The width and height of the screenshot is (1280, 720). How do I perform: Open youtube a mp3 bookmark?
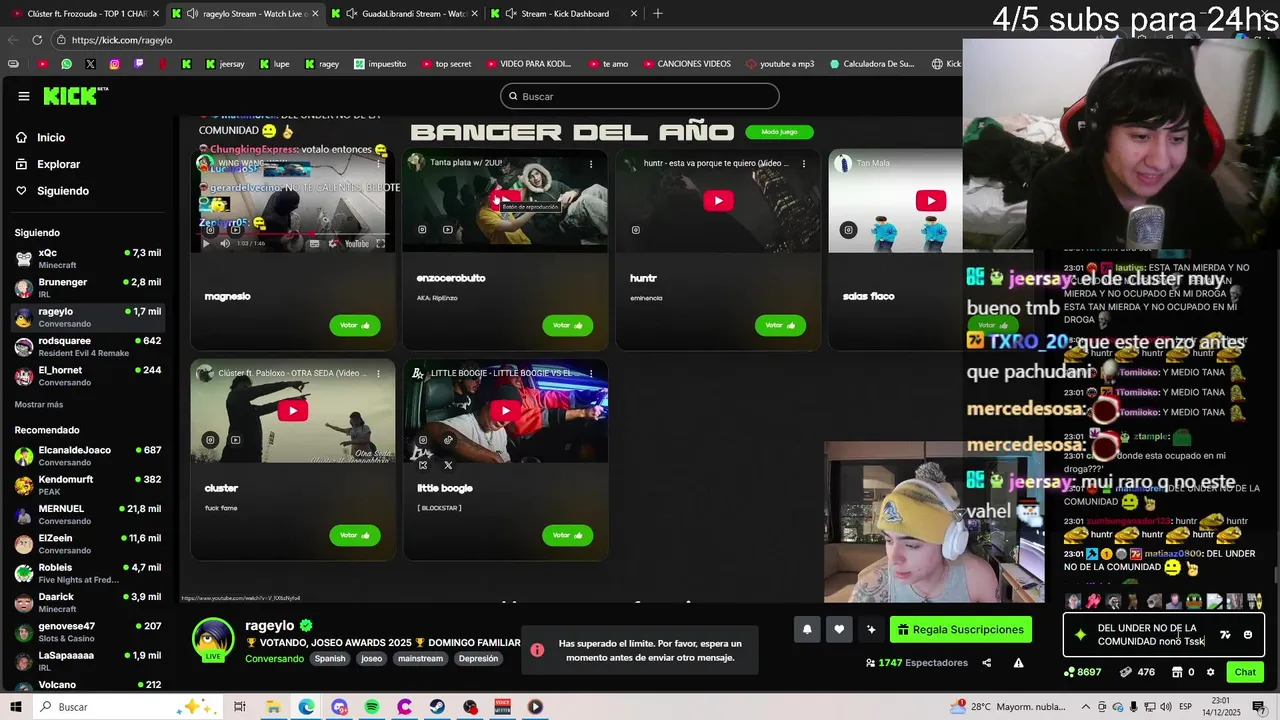coord(780,64)
